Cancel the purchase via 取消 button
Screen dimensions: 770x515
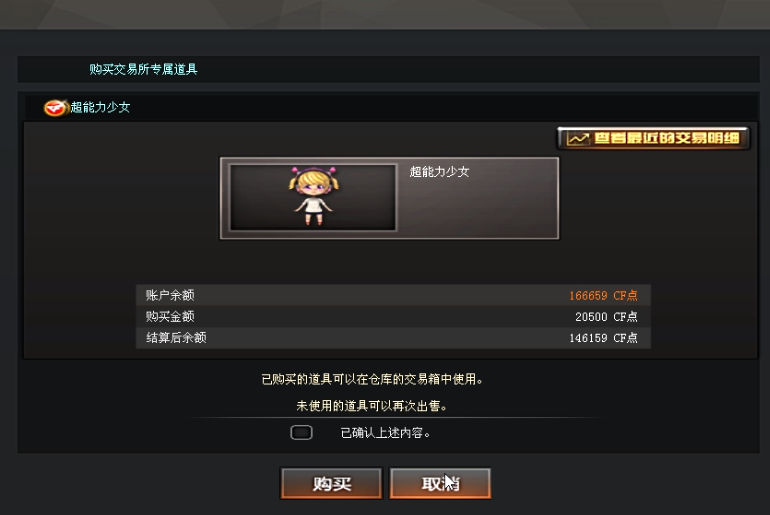[x=440, y=484]
